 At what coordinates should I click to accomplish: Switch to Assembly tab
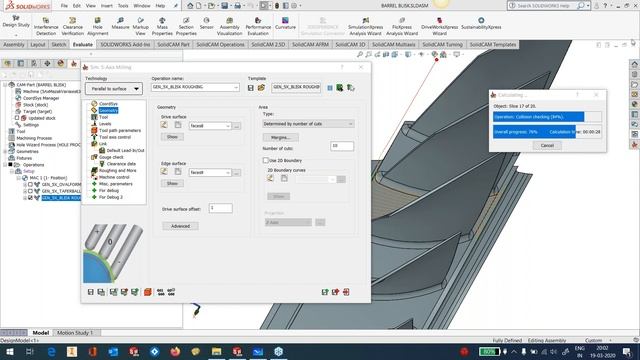click(x=14, y=44)
